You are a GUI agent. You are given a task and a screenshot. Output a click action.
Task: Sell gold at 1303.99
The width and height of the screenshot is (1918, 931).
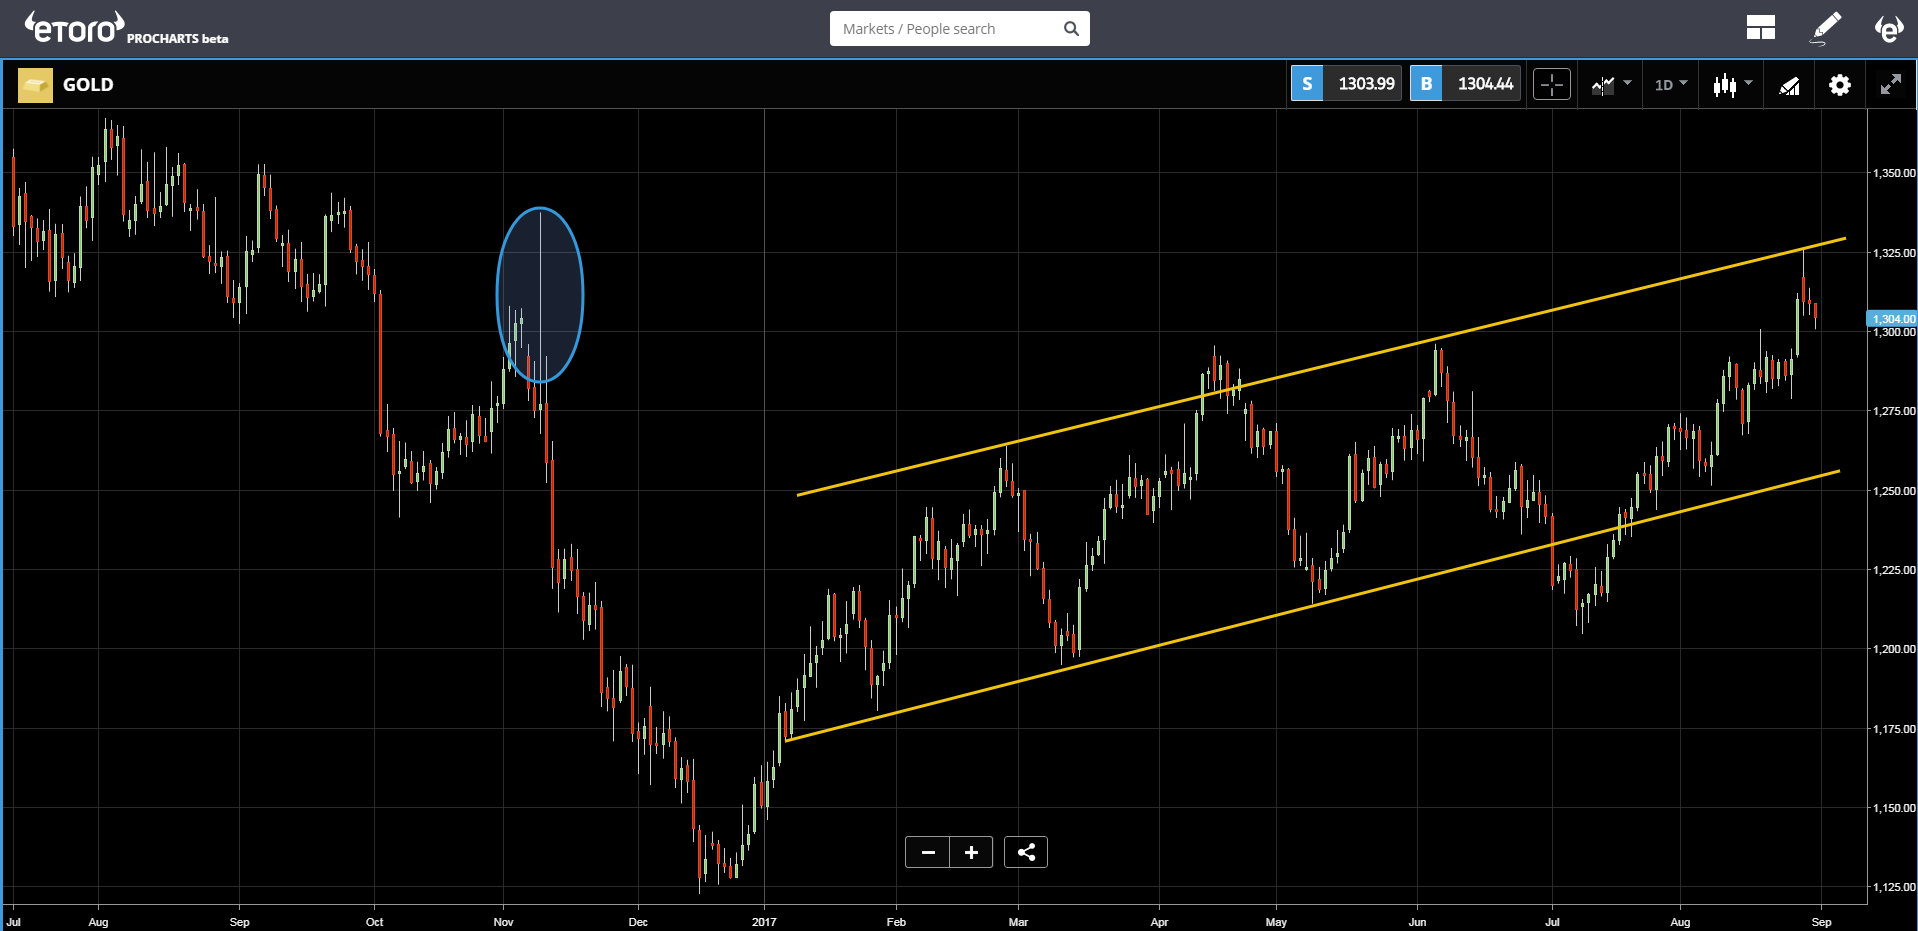coord(1346,84)
